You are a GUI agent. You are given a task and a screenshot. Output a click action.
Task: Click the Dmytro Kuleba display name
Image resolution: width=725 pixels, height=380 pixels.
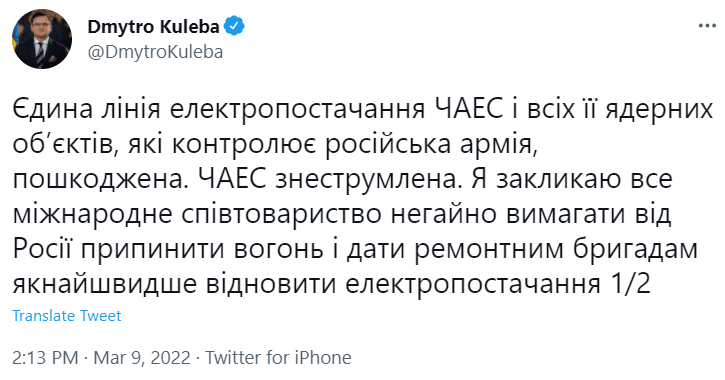pos(154,26)
